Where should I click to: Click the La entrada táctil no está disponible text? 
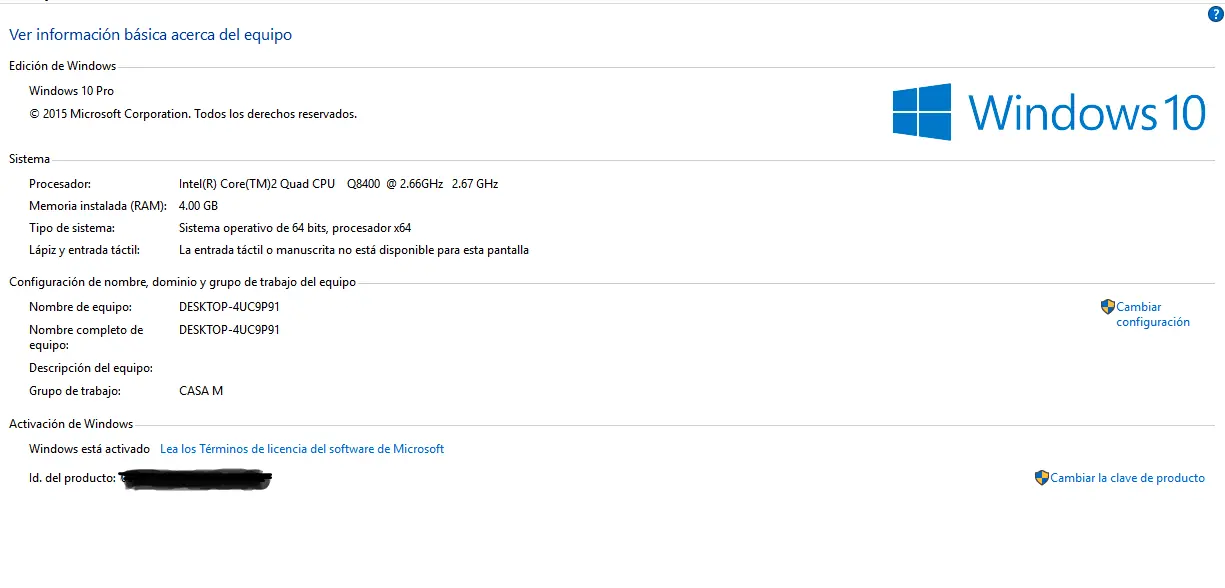(x=354, y=250)
